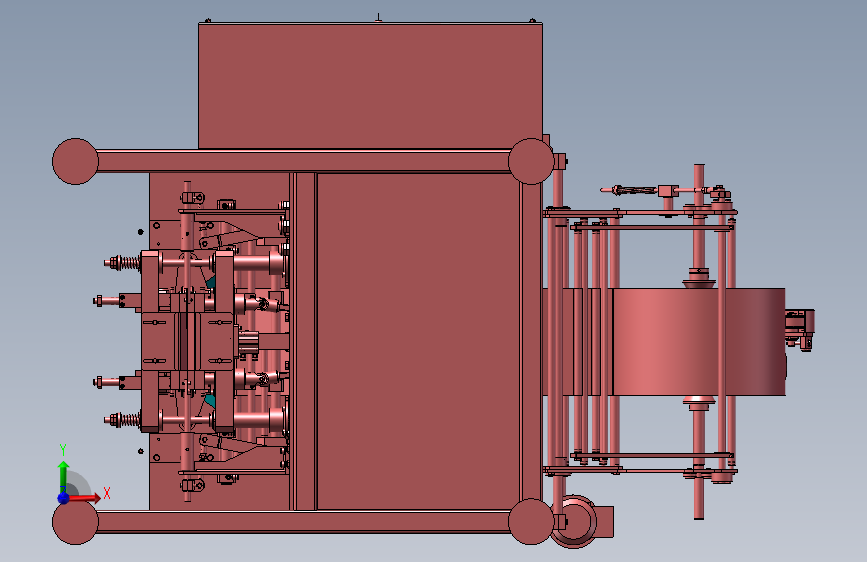
Task: Select the round foot at upper-right frame corner
Action: click(531, 161)
